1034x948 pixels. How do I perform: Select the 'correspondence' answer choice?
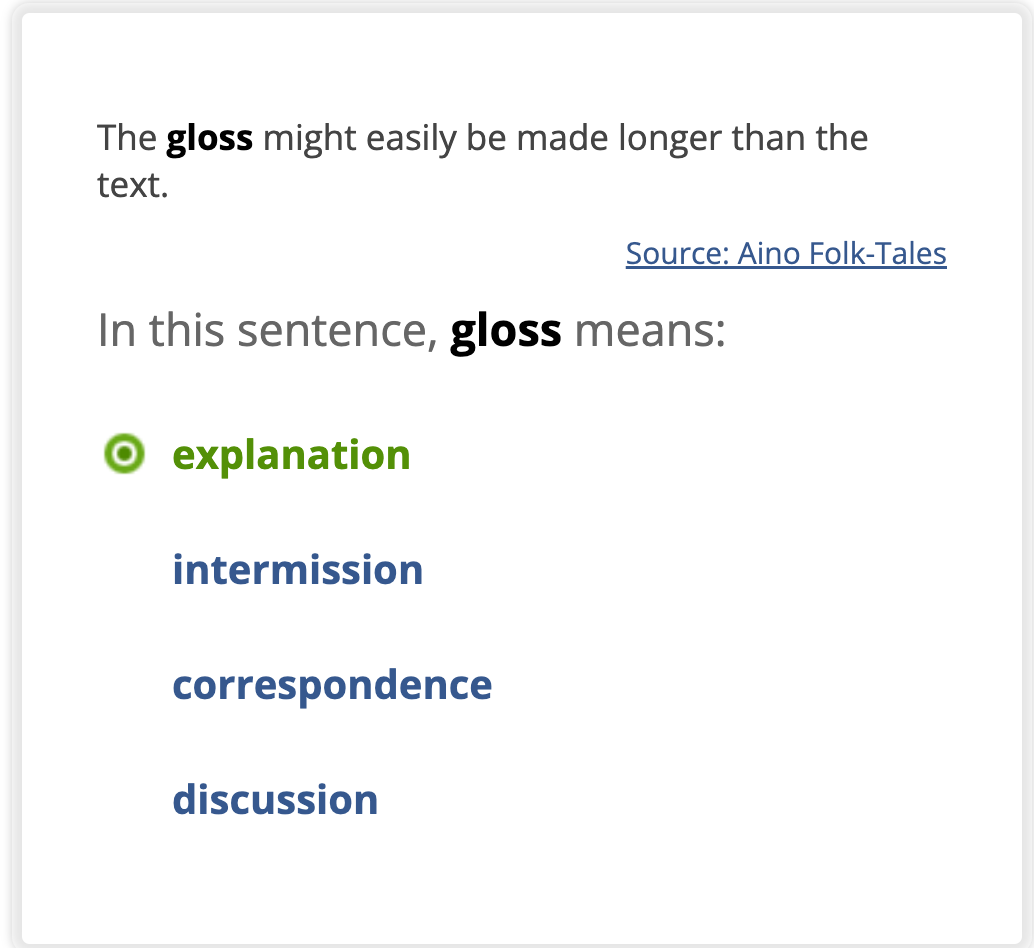pos(332,685)
